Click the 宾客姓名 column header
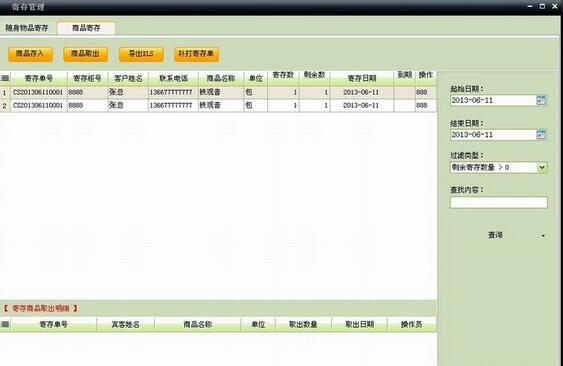 [125, 325]
